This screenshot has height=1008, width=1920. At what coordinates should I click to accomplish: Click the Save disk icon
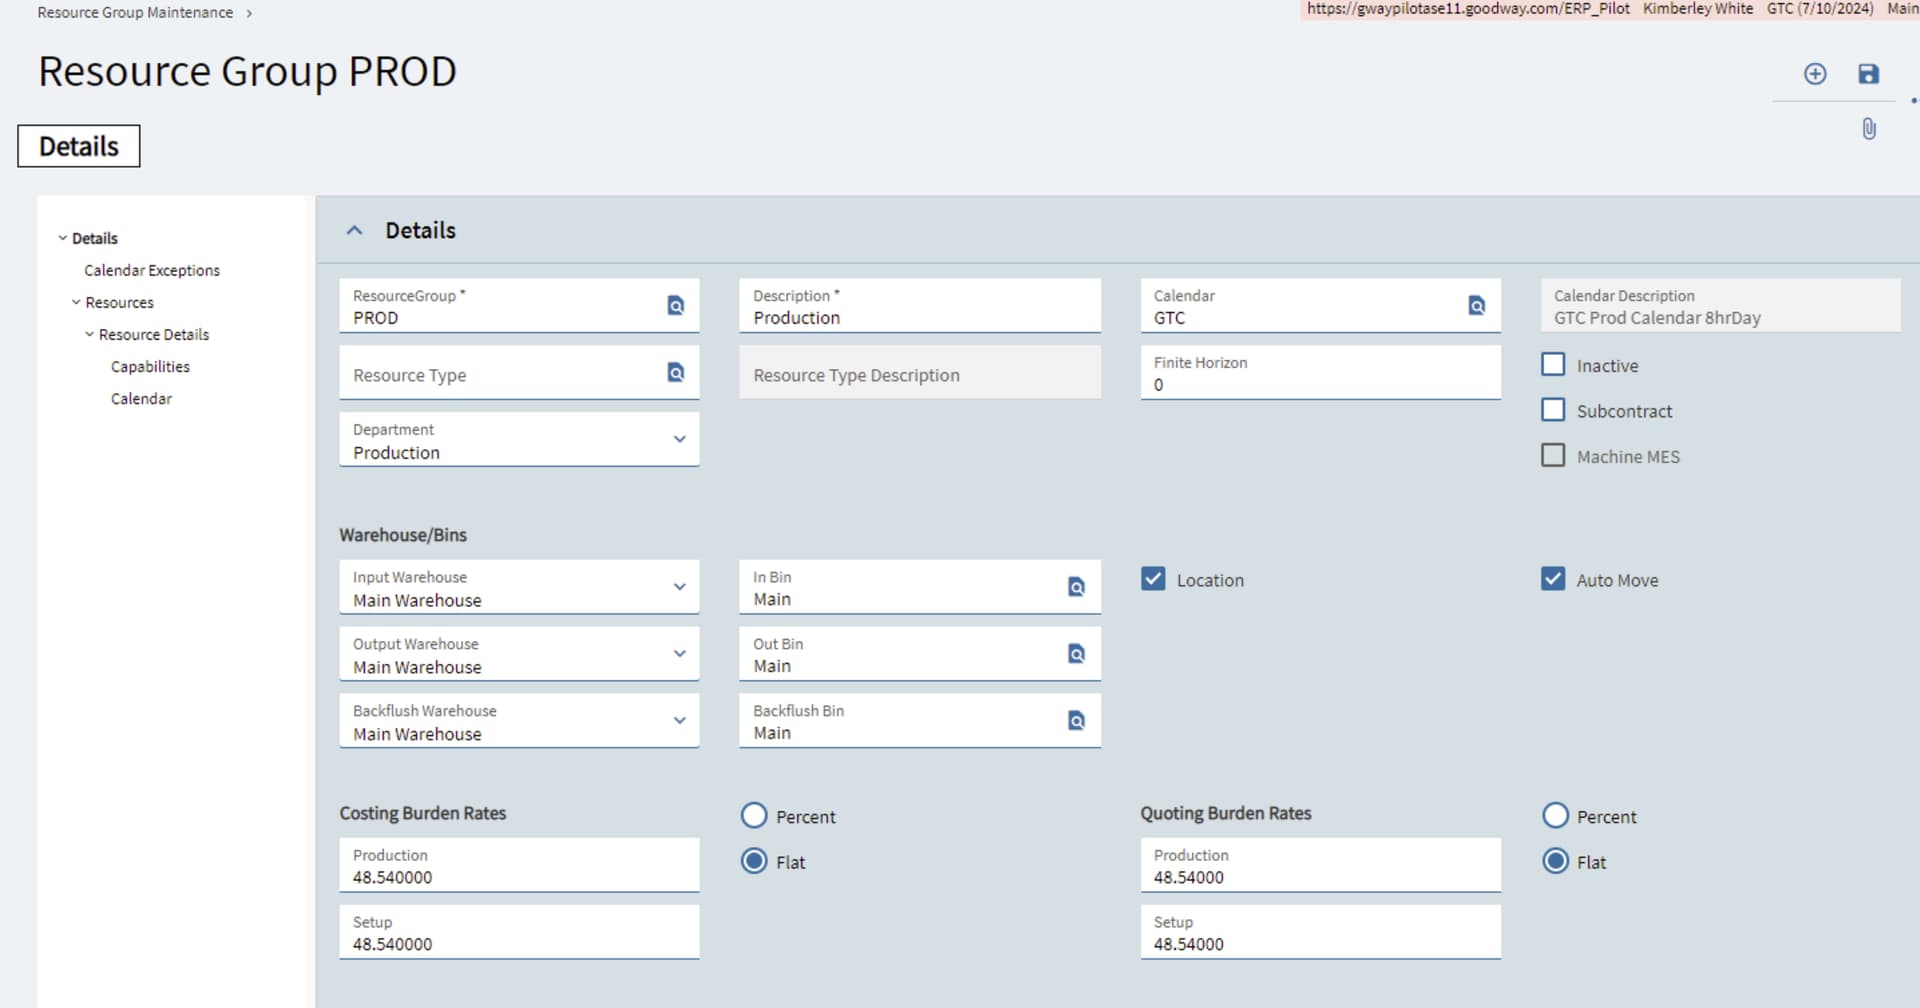tap(1868, 74)
